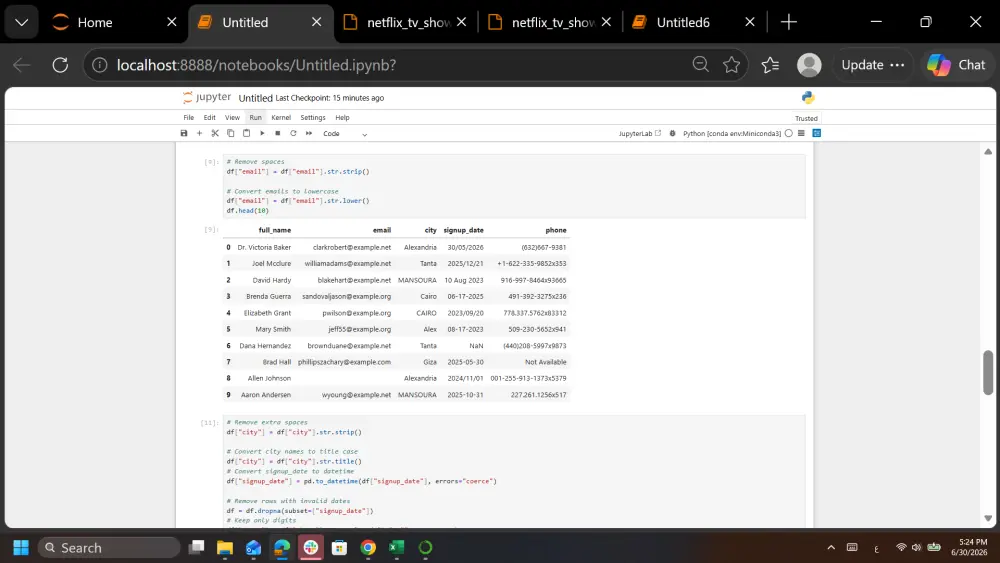Add this page to favorites star
The image size is (1000, 563).
click(732, 64)
